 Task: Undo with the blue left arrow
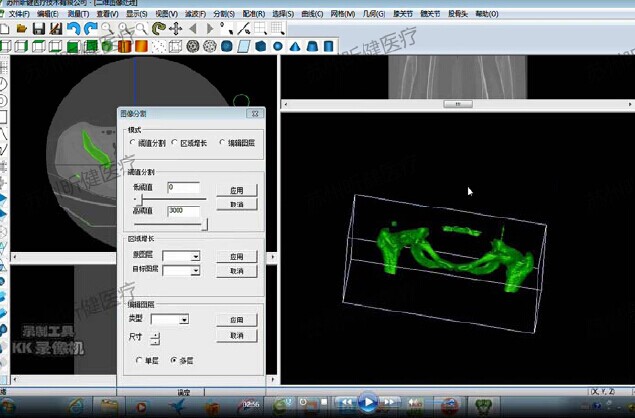pos(74,29)
